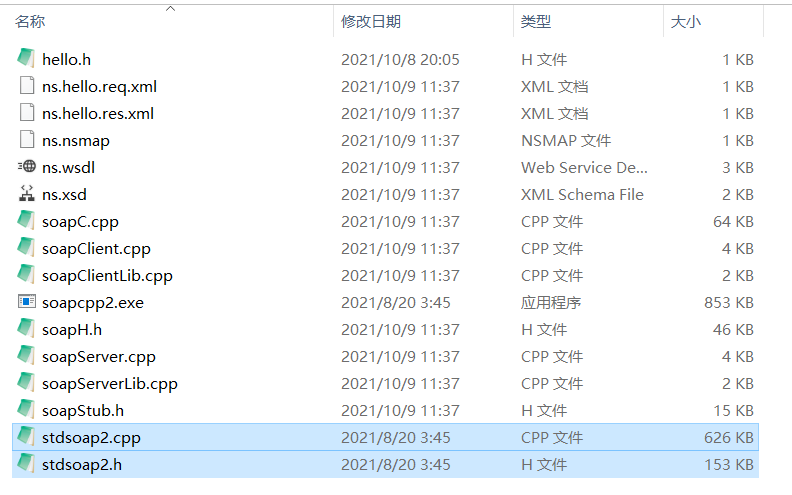792x495 pixels.
Task: Click the soapH.h file icon
Action: 26,328
